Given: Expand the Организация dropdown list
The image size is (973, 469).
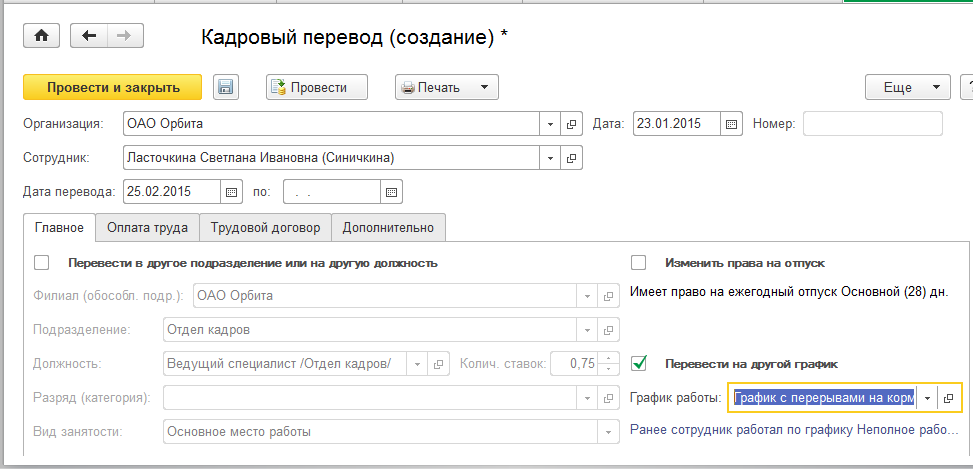Looking at the screenshot, I should 550,124.
